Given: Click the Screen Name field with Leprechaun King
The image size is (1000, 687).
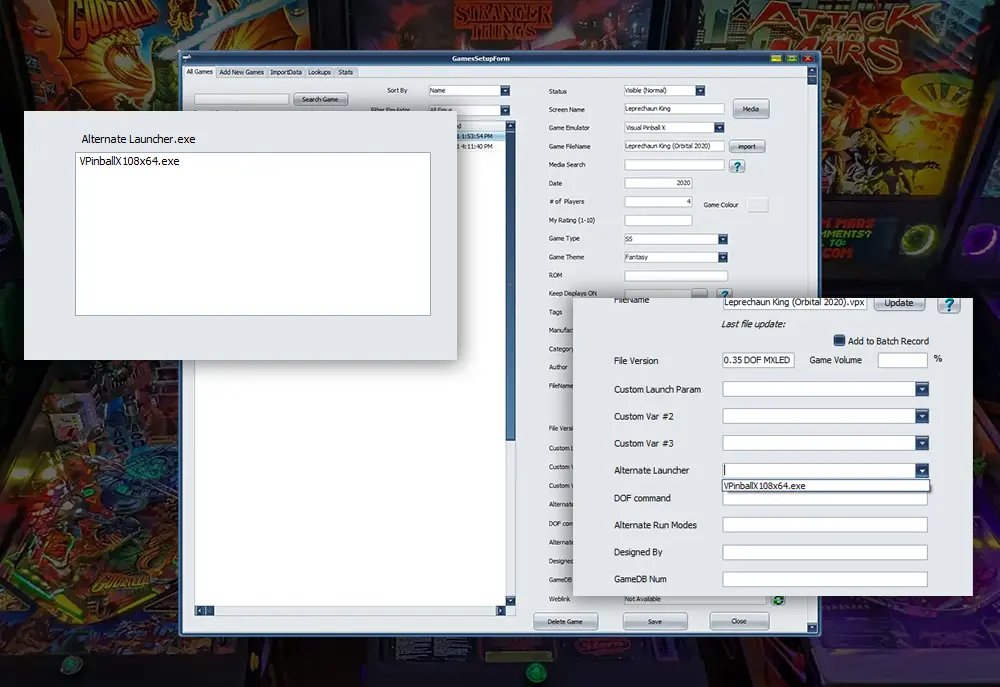Looking at the screenshot, I should coord(674,109).
